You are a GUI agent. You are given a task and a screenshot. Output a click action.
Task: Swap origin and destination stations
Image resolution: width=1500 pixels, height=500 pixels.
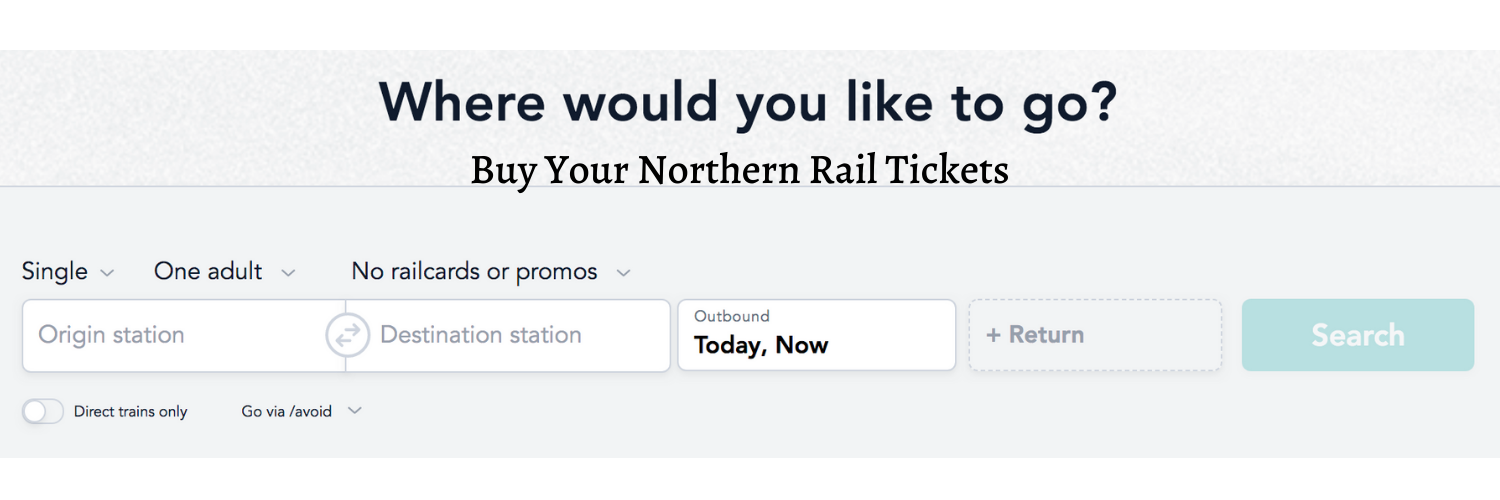[x=347, y=336]
